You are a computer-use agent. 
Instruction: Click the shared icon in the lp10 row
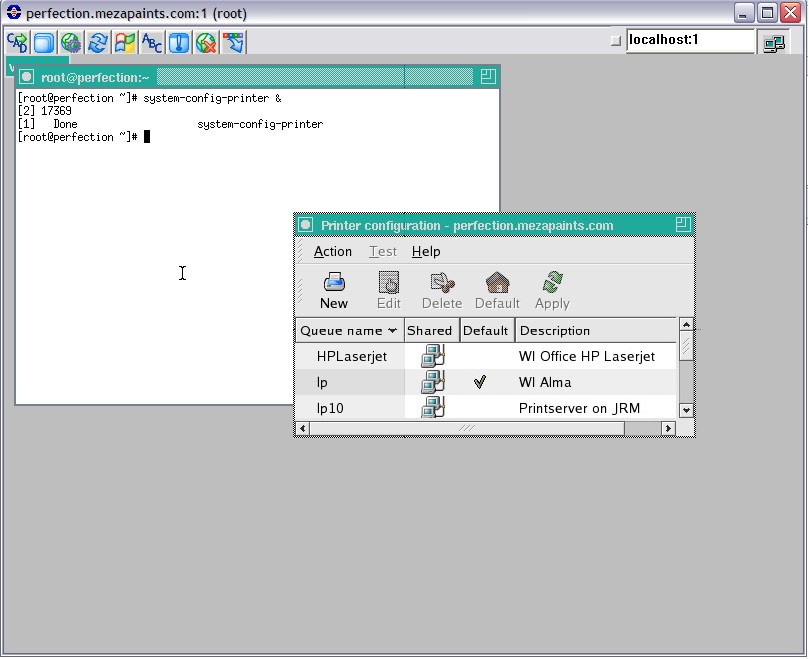coord(432,407)
